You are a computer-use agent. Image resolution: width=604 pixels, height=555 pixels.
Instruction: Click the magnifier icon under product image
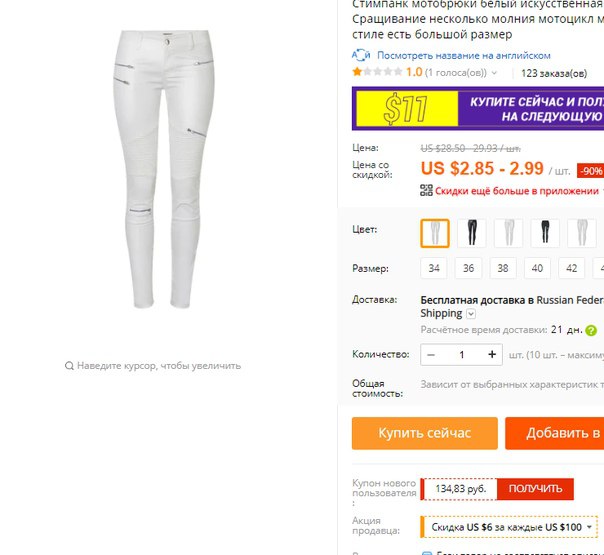pos(69,366)
